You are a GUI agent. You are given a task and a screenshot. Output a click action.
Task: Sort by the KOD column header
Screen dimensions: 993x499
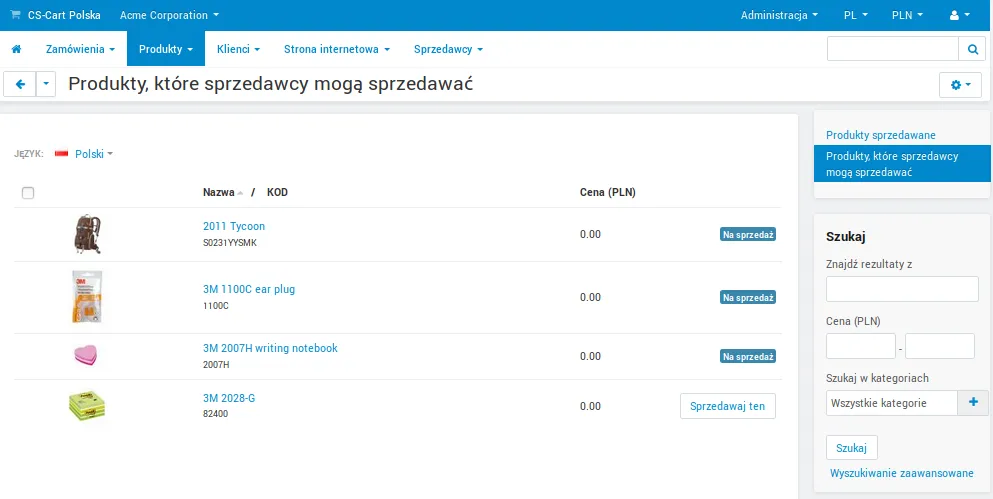pos(277,193)
